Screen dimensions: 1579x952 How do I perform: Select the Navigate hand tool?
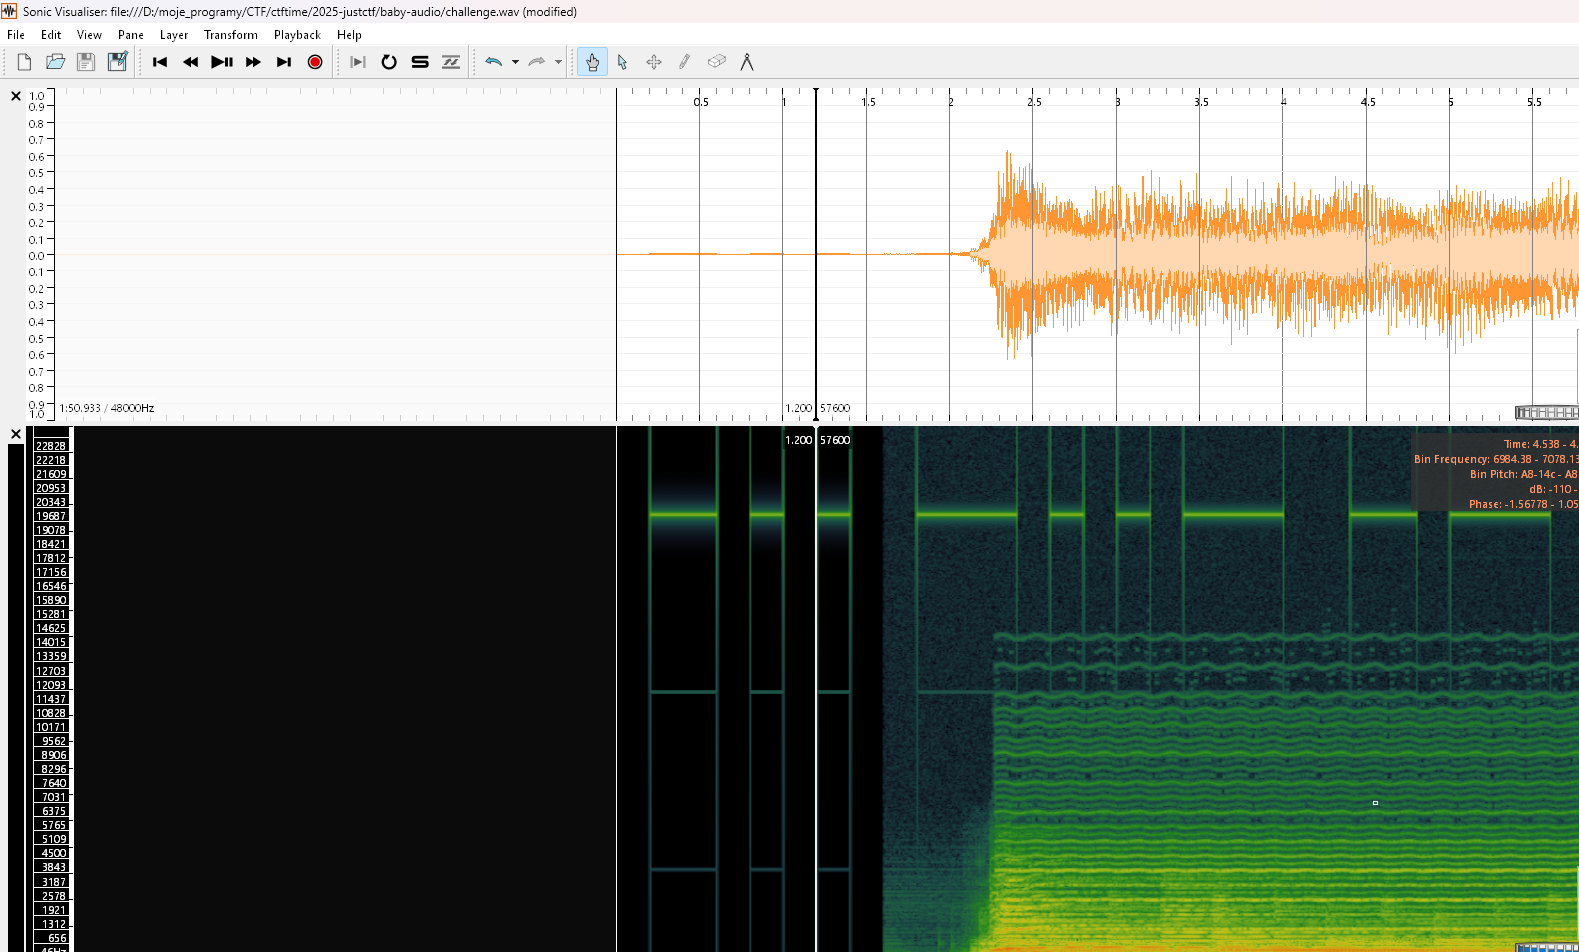(592, 62)
